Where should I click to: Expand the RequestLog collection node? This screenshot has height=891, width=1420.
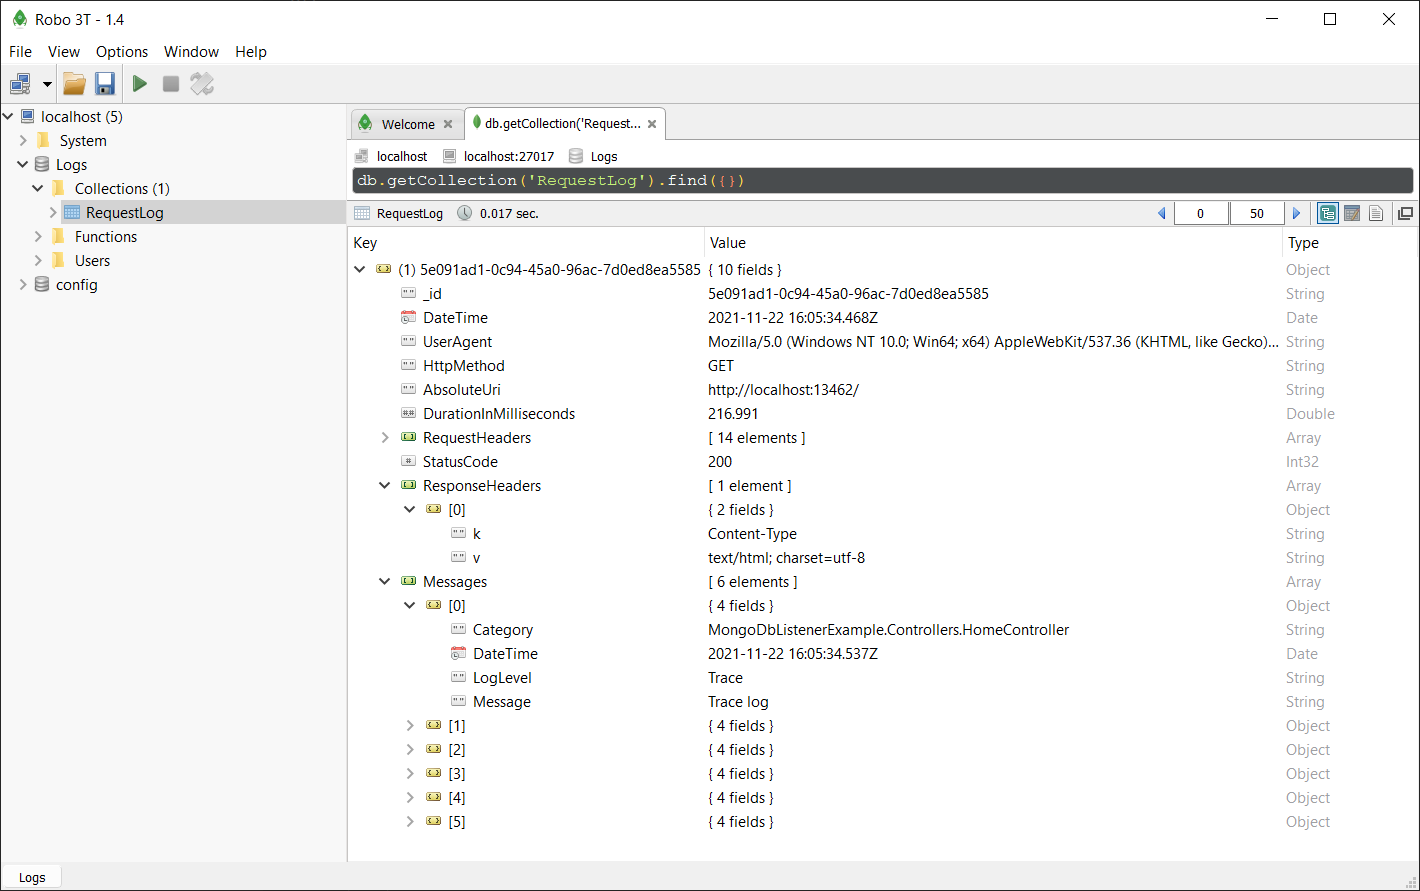53,213
